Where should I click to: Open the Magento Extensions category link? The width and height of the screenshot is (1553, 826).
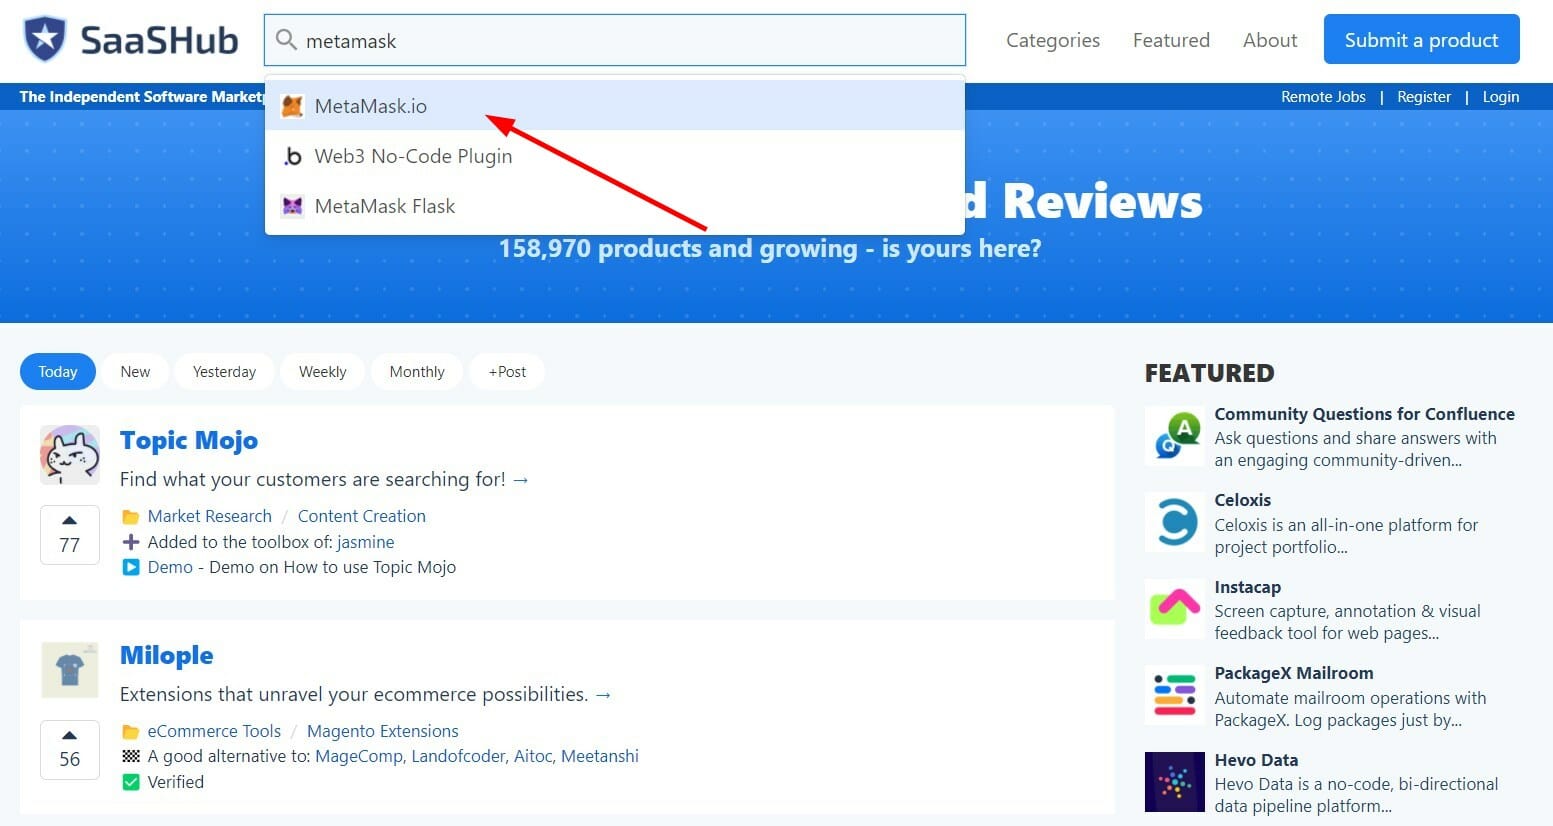coord(383,731)
